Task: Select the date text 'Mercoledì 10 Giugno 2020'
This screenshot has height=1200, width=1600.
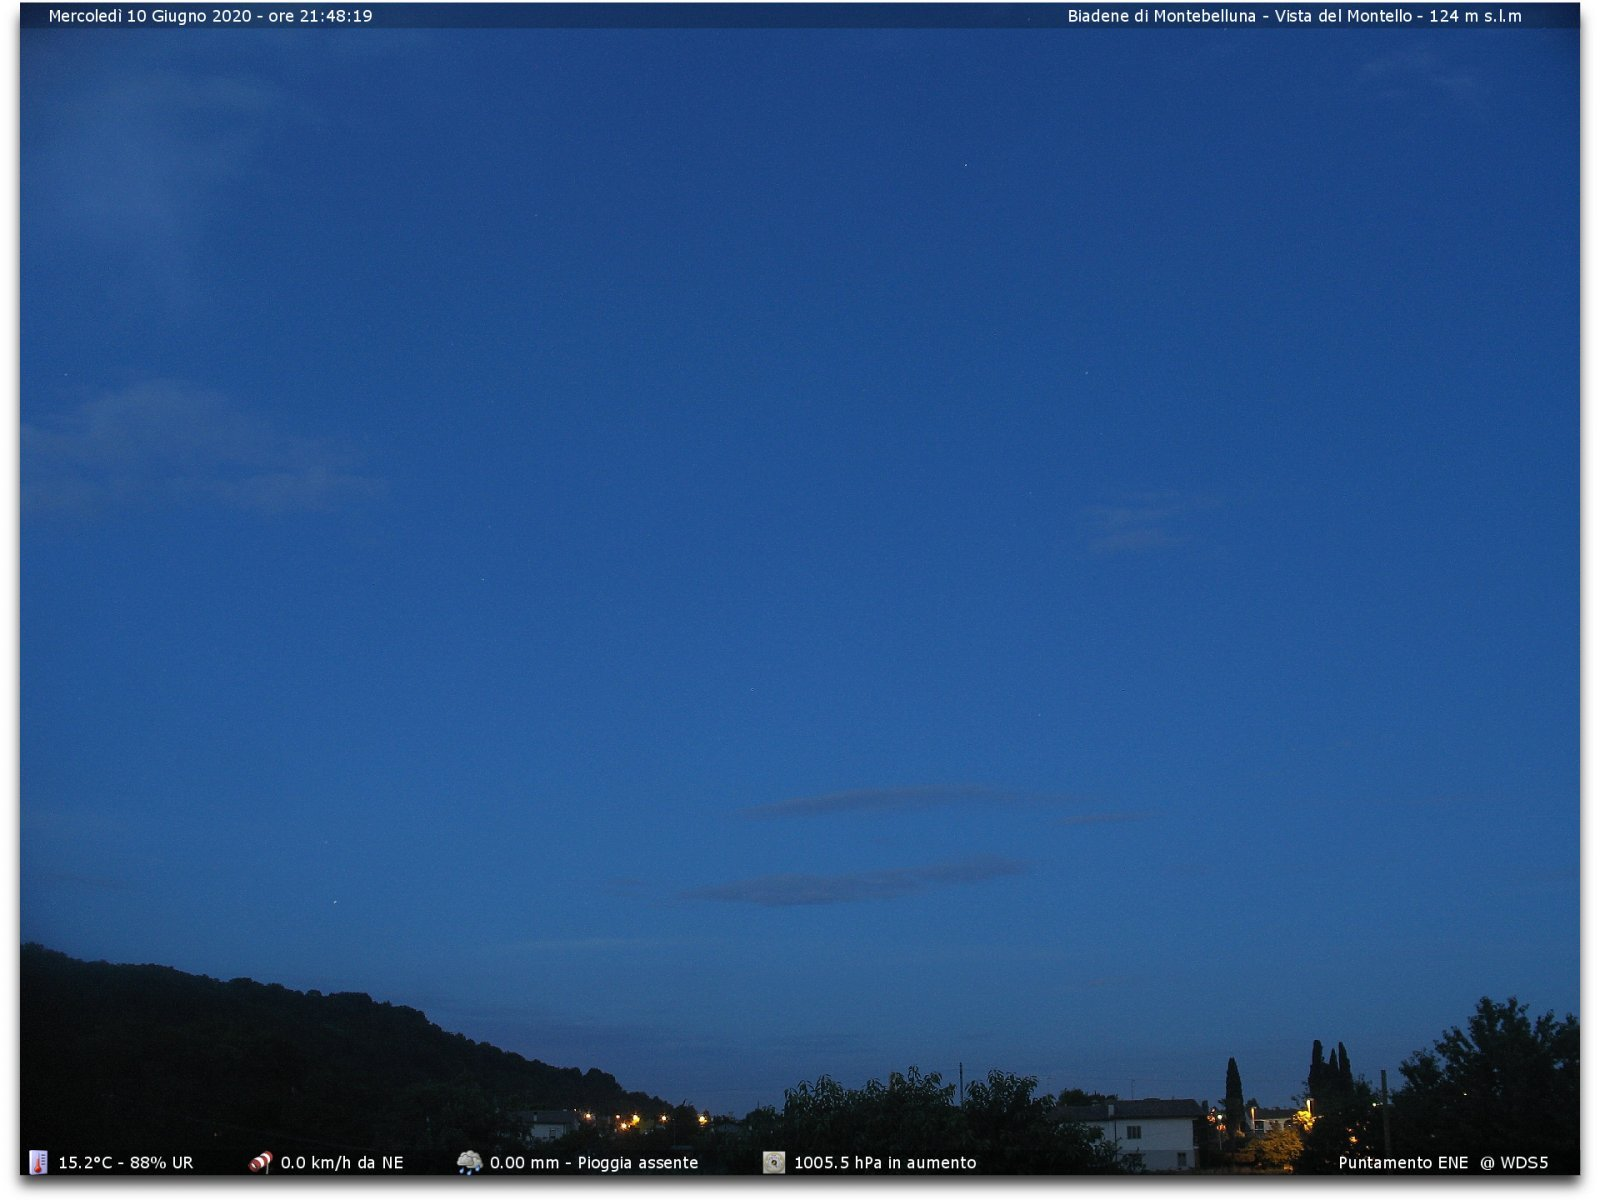Action: coord(150,16)
